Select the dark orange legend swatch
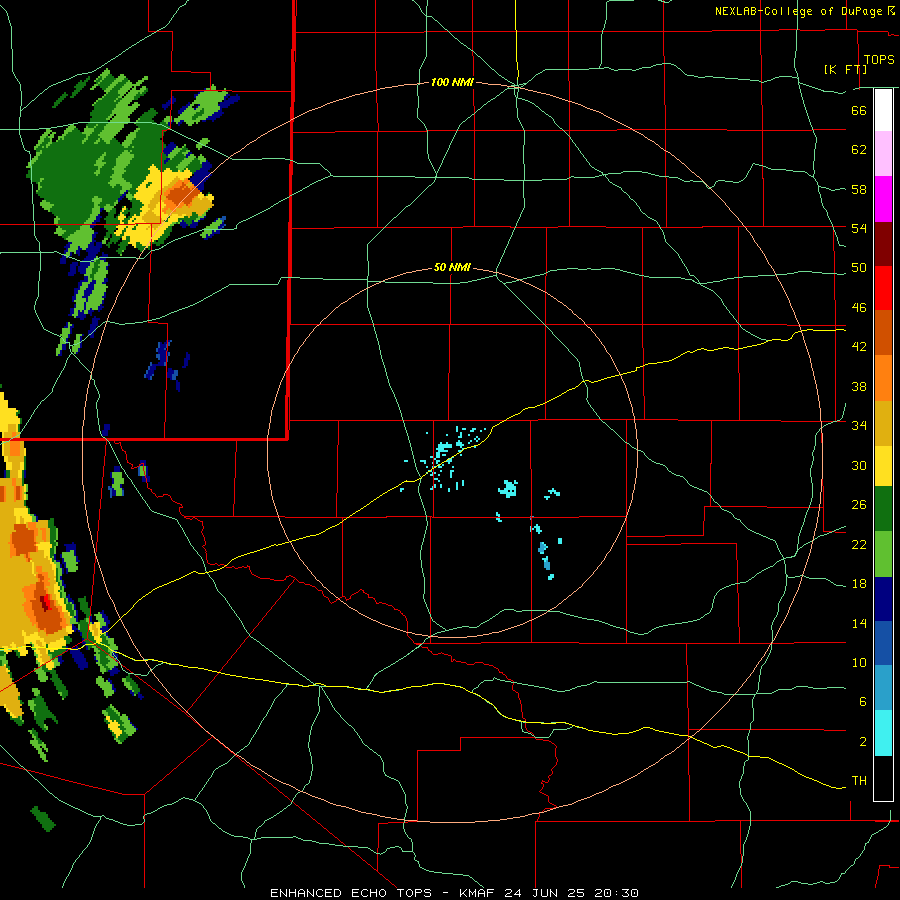Viewport: 900px width, 900px height. click(x=883, y=332)
